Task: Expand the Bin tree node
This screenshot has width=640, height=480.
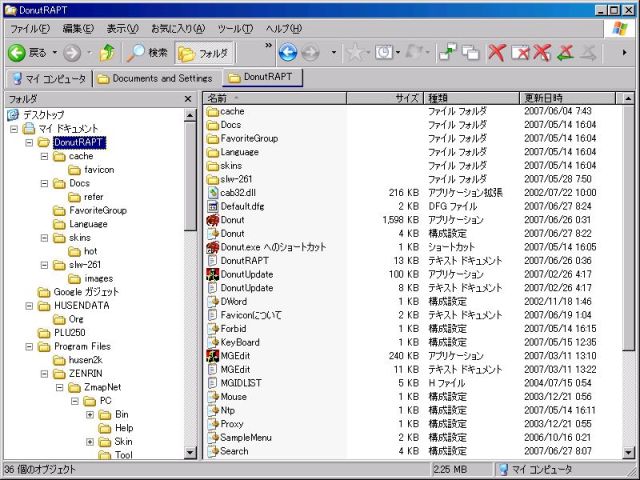Action: click(x=90, y=415)
